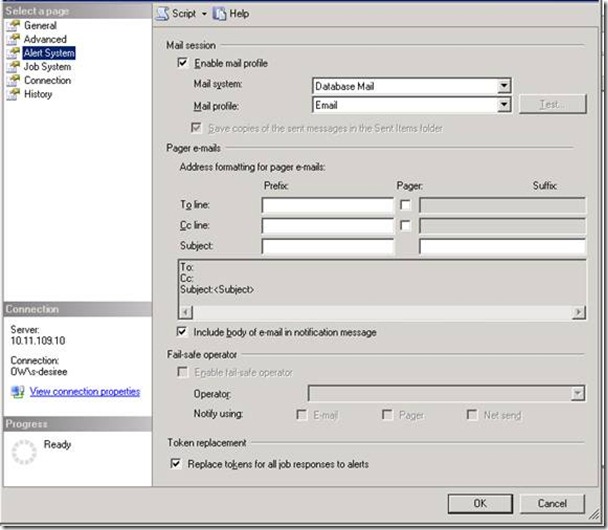Toggle Save copies of sent messages checkbox
The image size is (608, 530).
[x=196, y=128]
